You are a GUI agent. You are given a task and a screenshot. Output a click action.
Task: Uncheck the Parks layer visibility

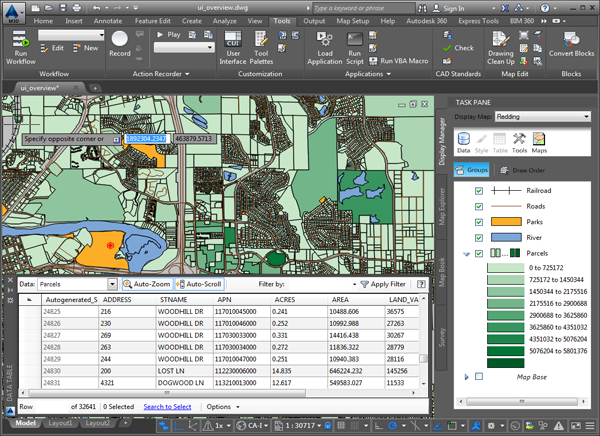(x=480, y=222)
